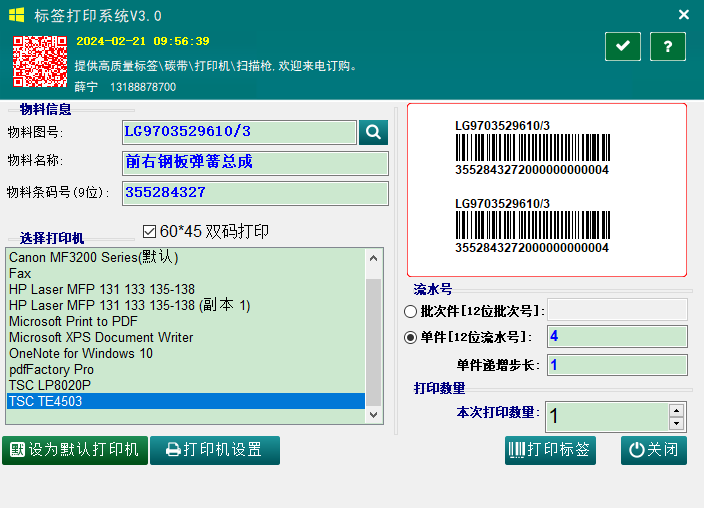The width and height of the screenshot is (704, 508).
Task: Click the top barcode preview image
Action: coord(531,148)
